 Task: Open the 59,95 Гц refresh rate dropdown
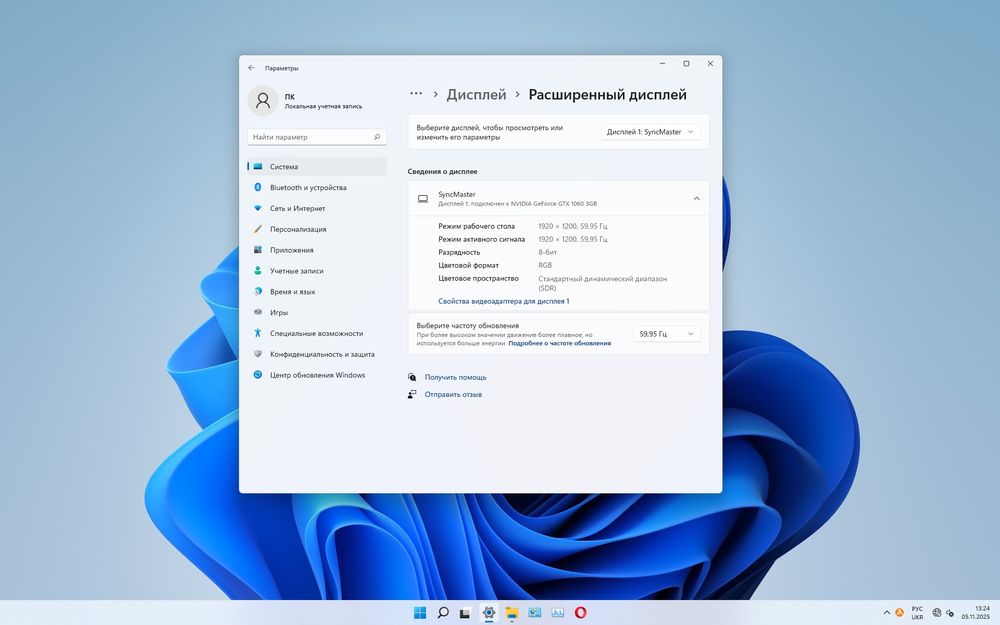(x=666, y=334)
